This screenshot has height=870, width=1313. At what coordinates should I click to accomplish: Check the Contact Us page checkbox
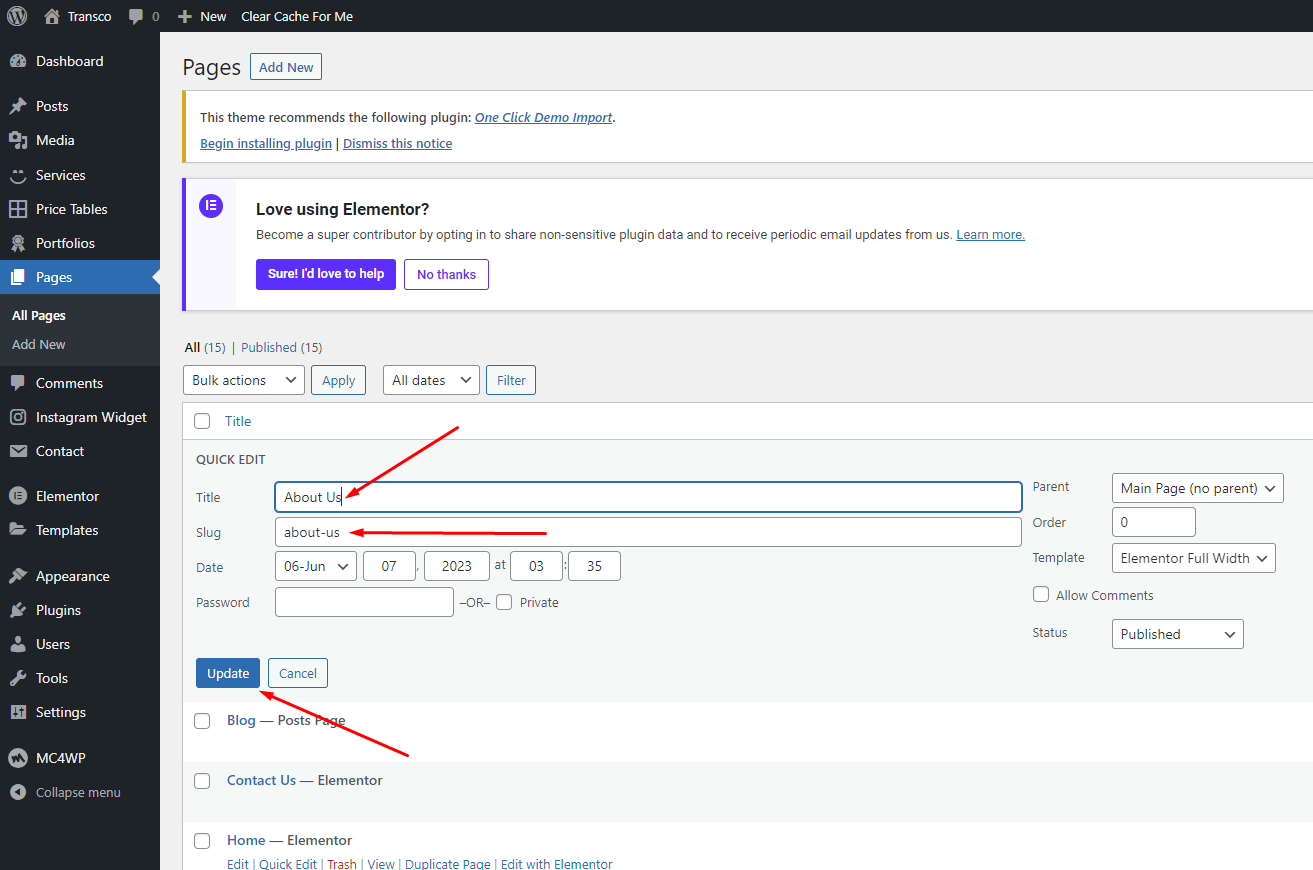[x=202, y=781]
